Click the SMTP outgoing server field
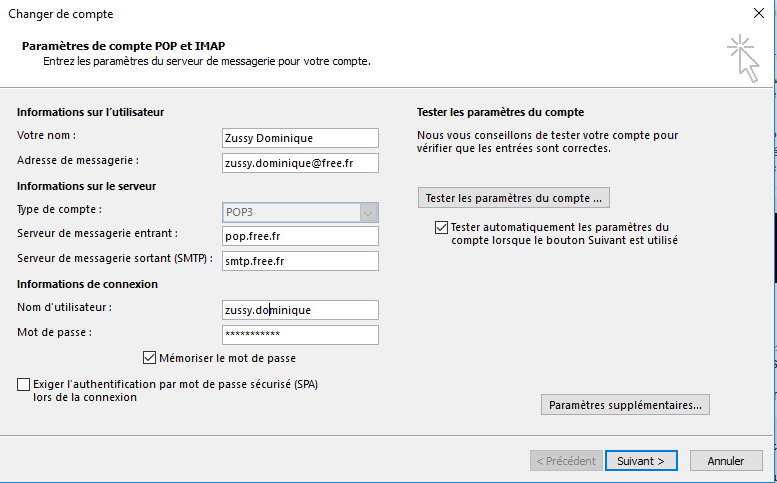777x483 pixels. (300, 261)
